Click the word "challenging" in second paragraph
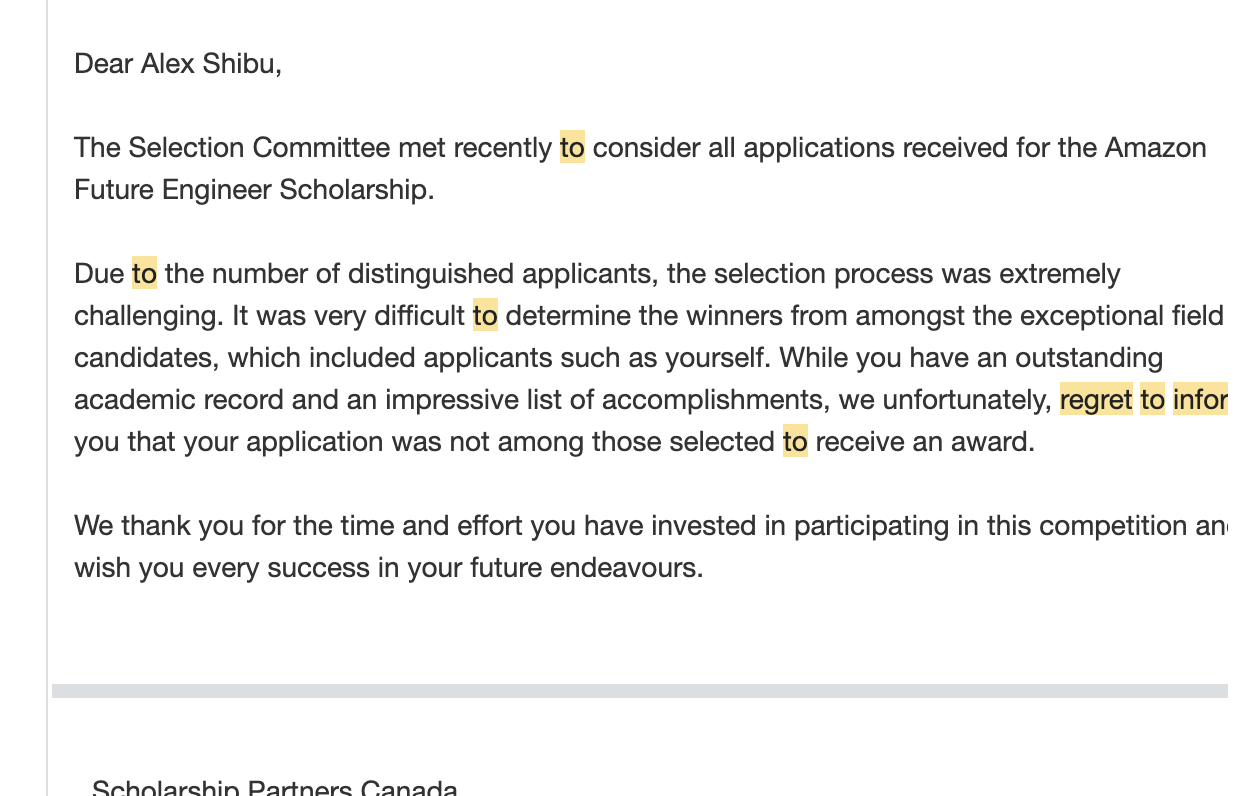Screen dimensions: 1260x796 [146, 316]
